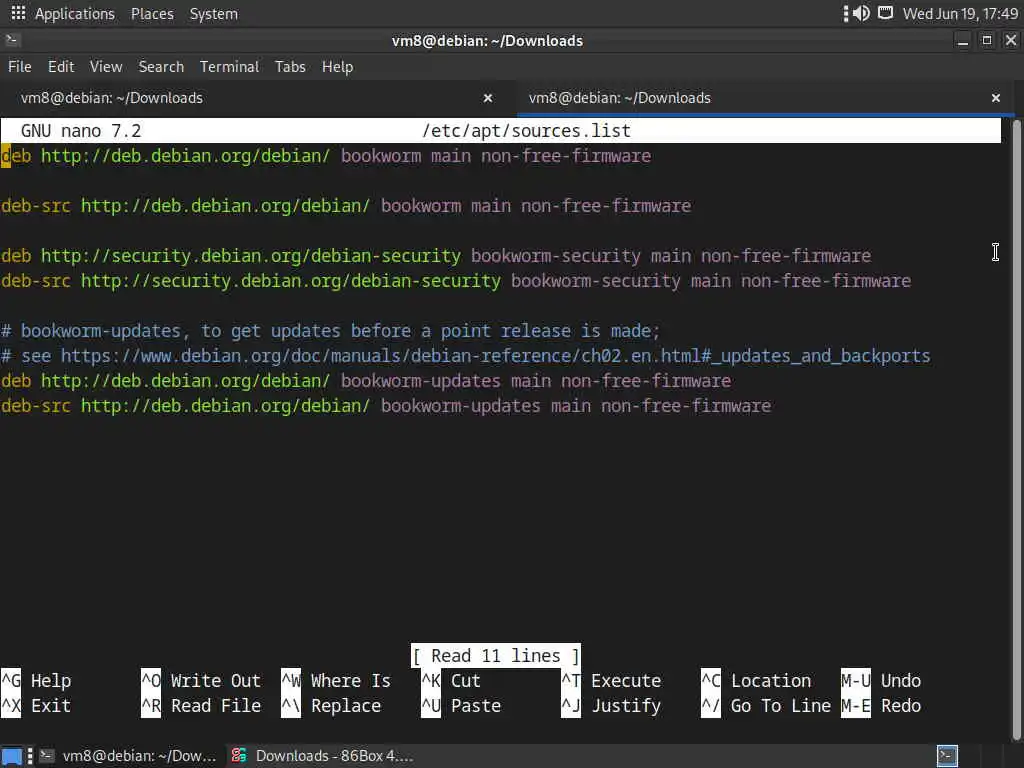Image resolution: width=1024 pixels, height=768 pixels.
Task: Click the window title 'vm8@debian: ~/Downloads'
Action: 487,40
